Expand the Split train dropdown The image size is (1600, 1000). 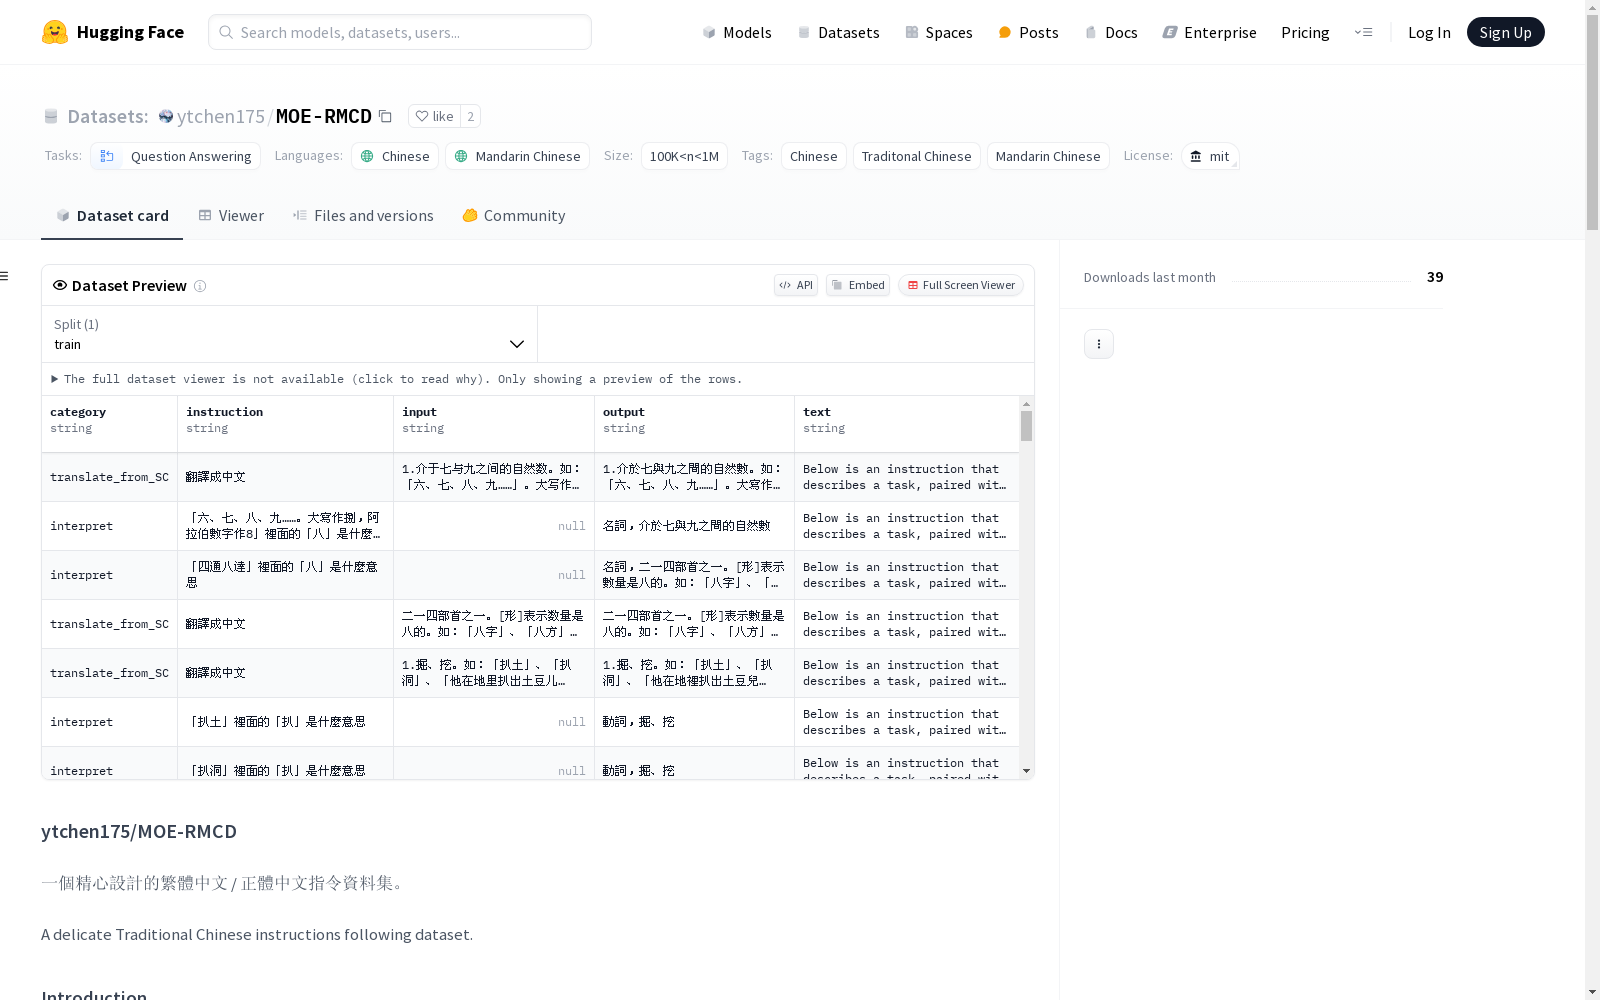[x=290, y=334]
